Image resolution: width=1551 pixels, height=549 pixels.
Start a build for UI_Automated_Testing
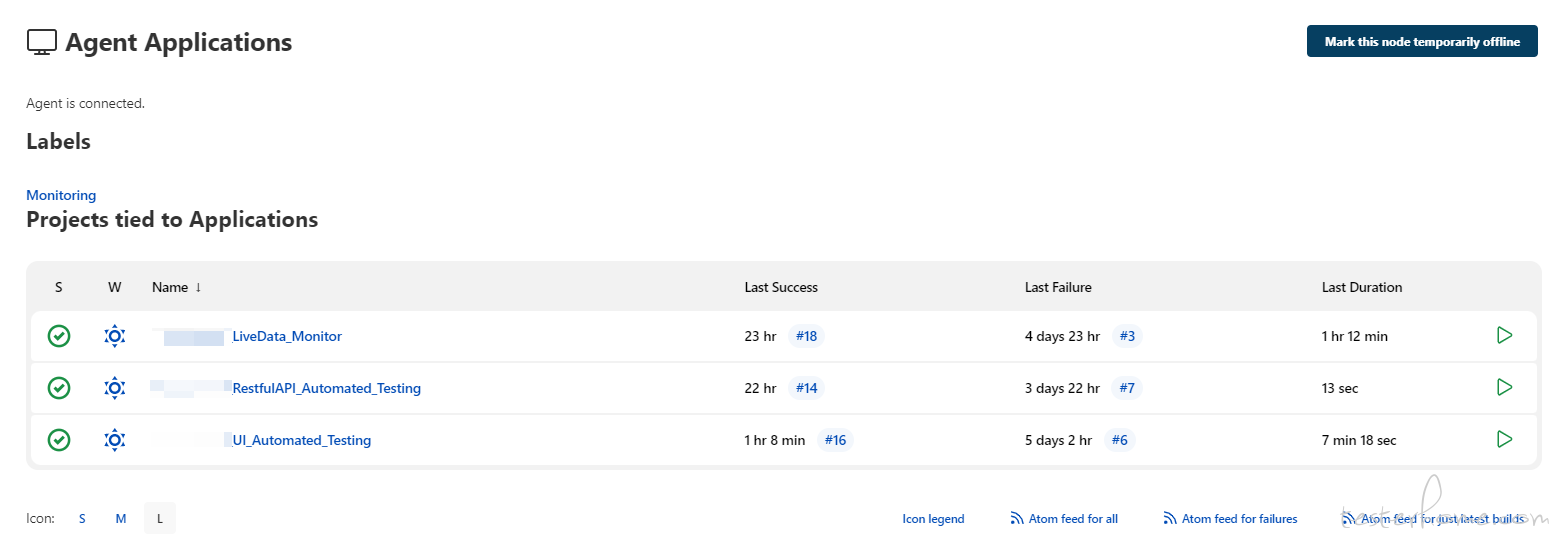click(x=1504, y=439)
